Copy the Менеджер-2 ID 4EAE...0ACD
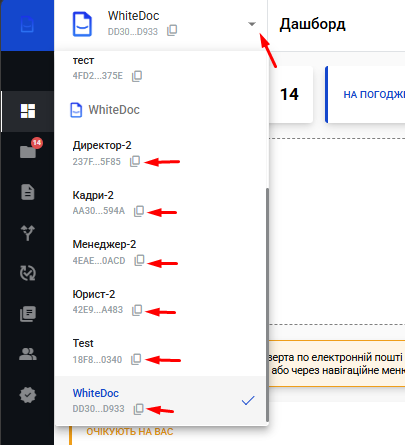 [139, 260]
